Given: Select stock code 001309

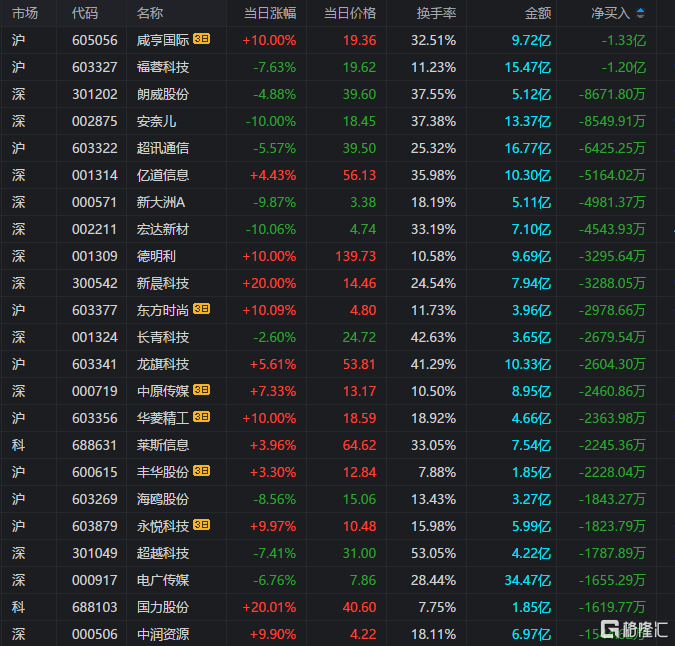Looking at the screenshot, I should pyautogui.click(x=95, y=256).
